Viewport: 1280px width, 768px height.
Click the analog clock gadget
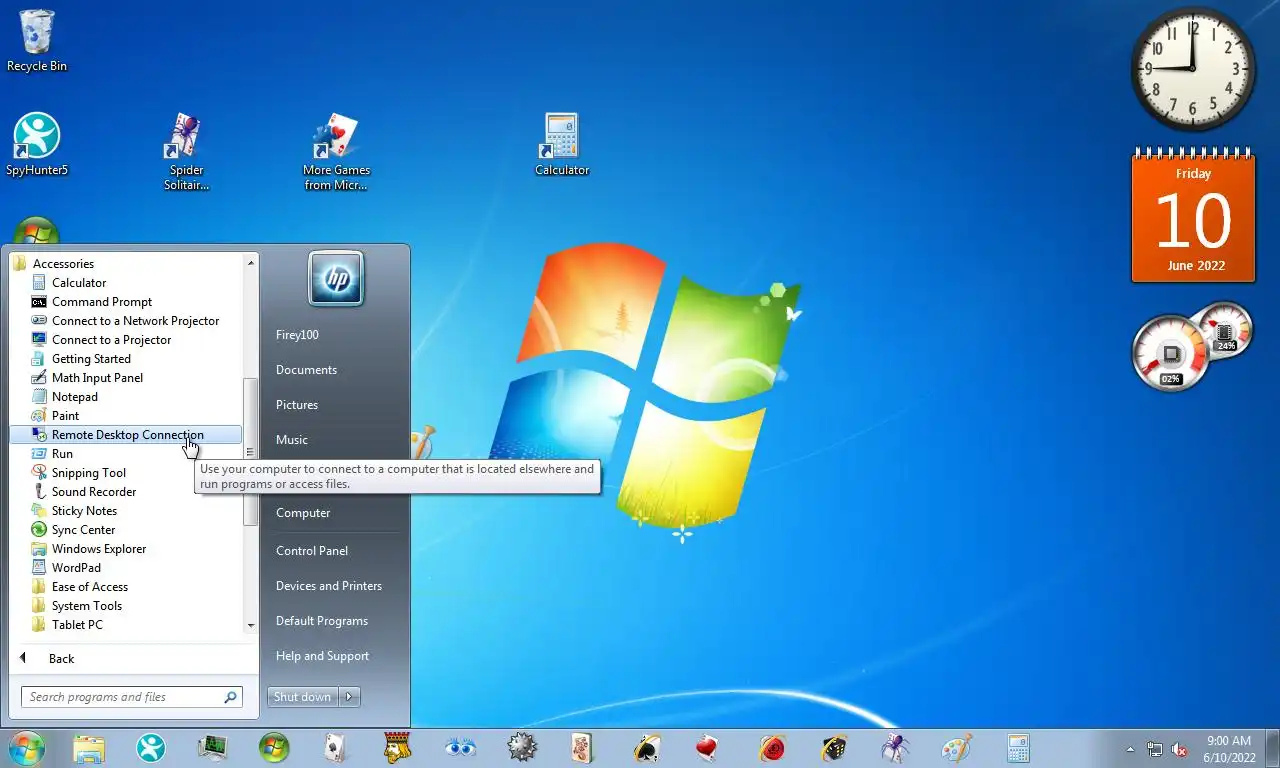(1193, 69)
